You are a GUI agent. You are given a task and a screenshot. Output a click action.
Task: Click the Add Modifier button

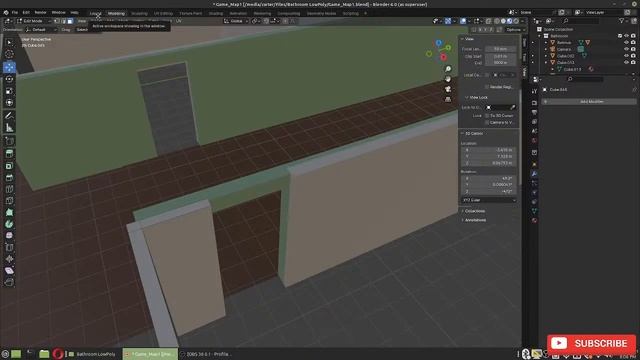pyautogui.click(x=589, y=101)
